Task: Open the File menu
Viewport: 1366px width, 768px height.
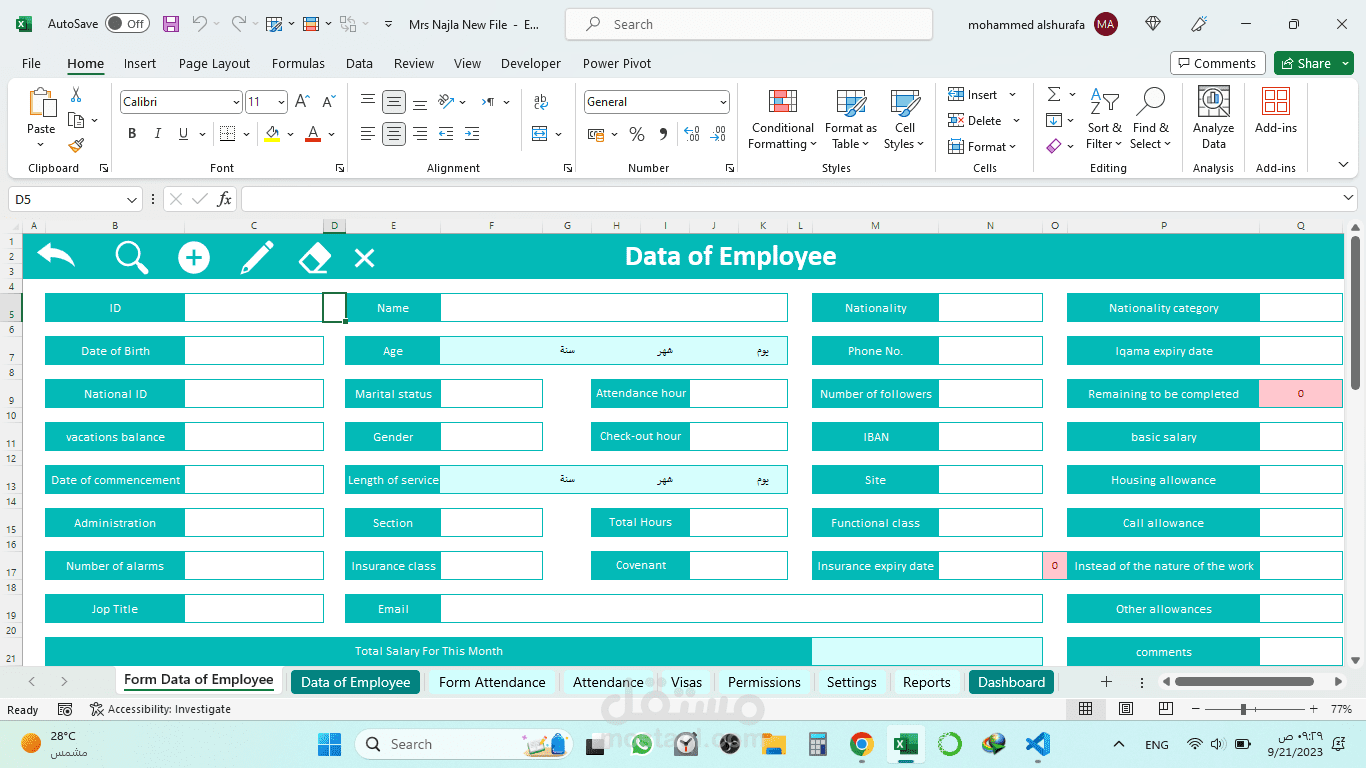Action: (x=31, y=63)
